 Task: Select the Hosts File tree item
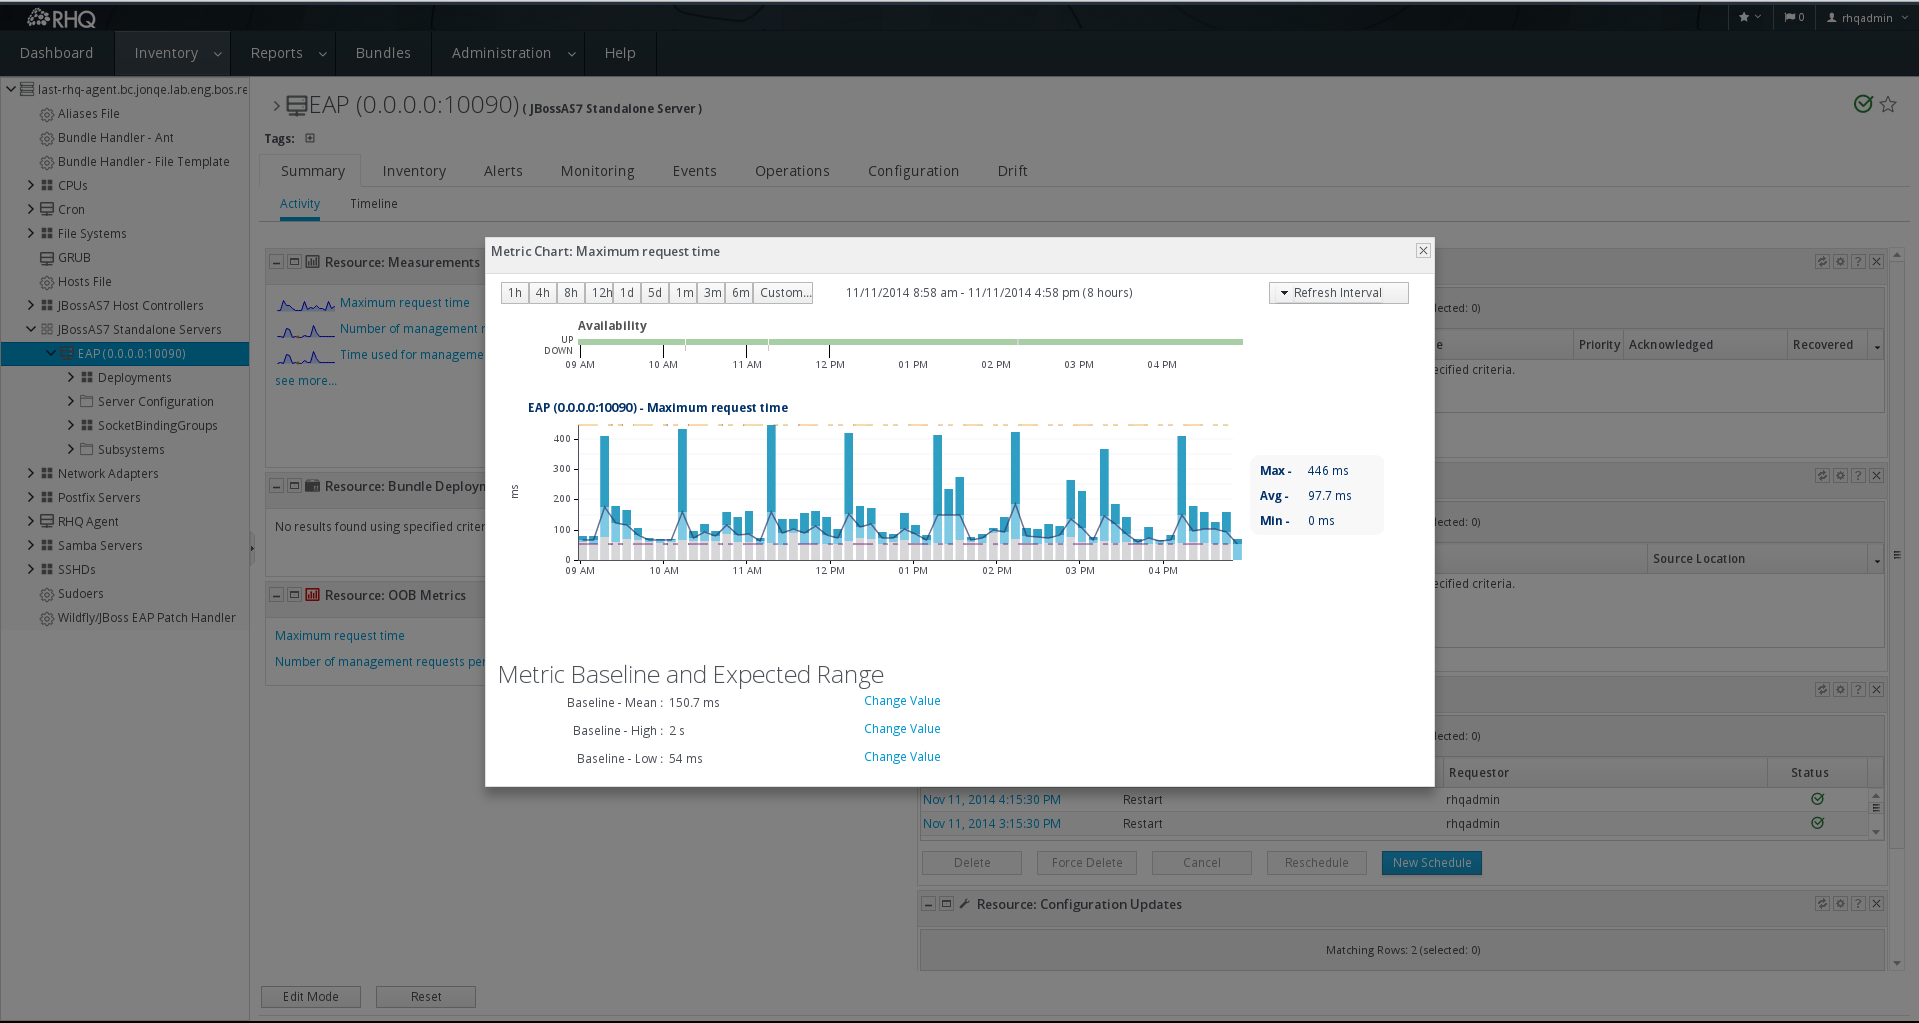tap(84, 282)
